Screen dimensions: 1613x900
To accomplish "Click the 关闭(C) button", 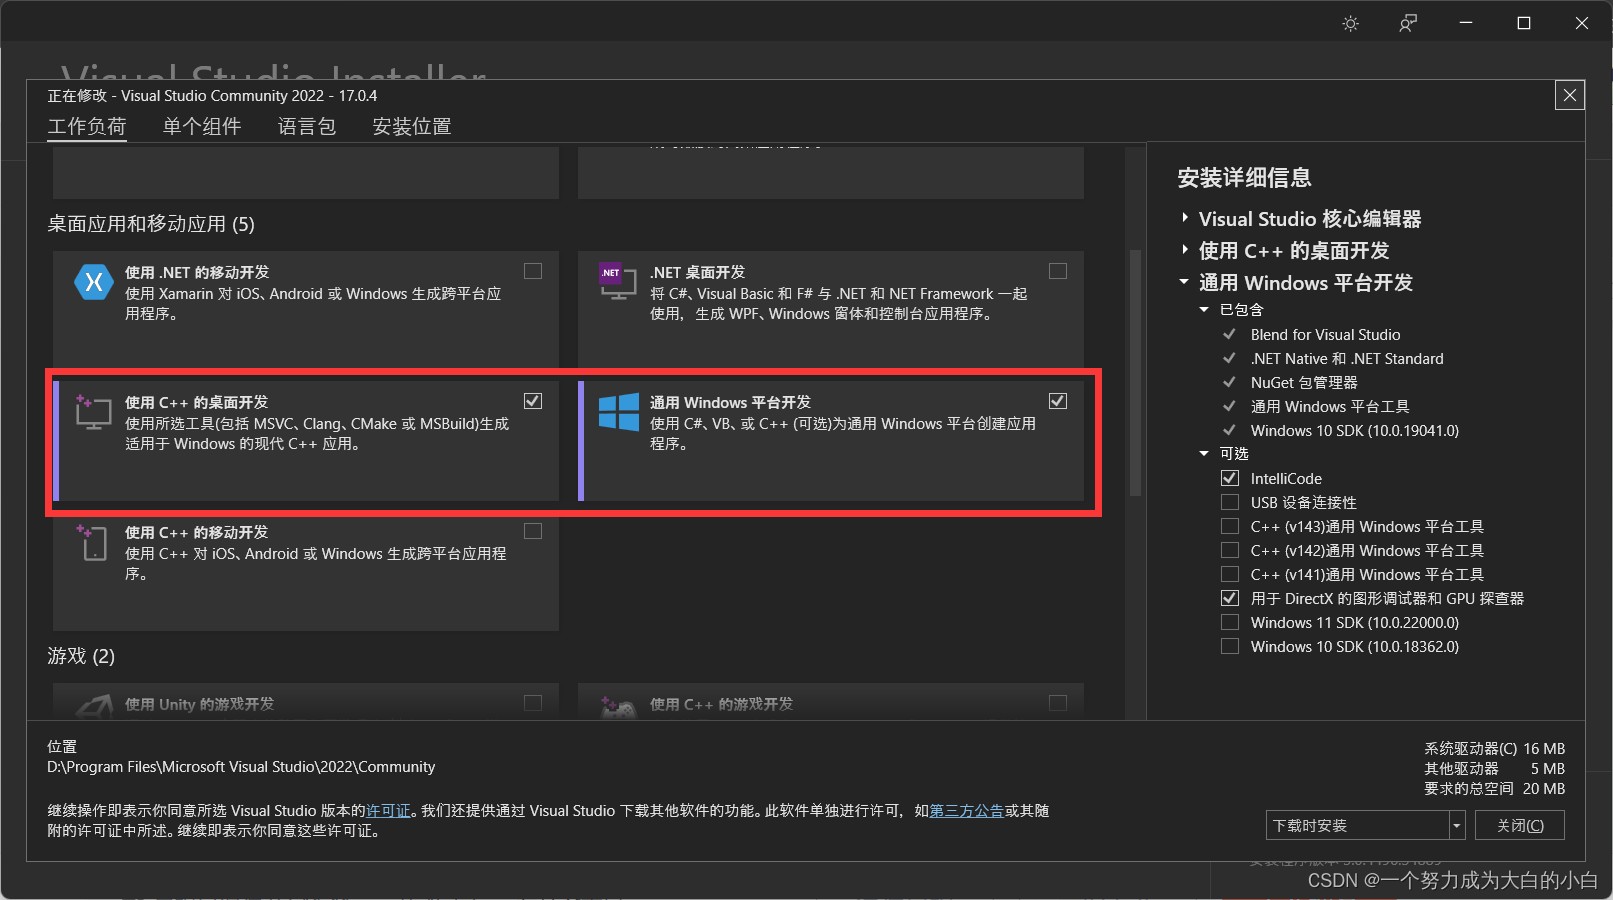I will (x=1519, y=825).
